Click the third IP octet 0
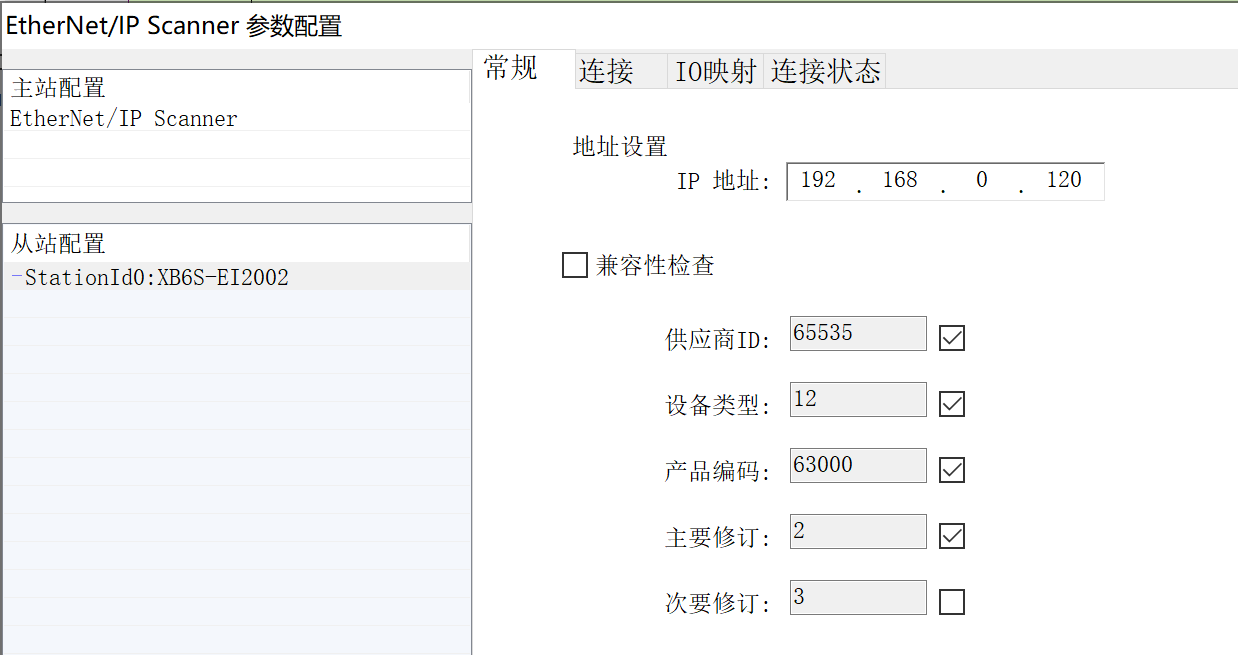The image size is (1238, 655). tap(981, 181)
